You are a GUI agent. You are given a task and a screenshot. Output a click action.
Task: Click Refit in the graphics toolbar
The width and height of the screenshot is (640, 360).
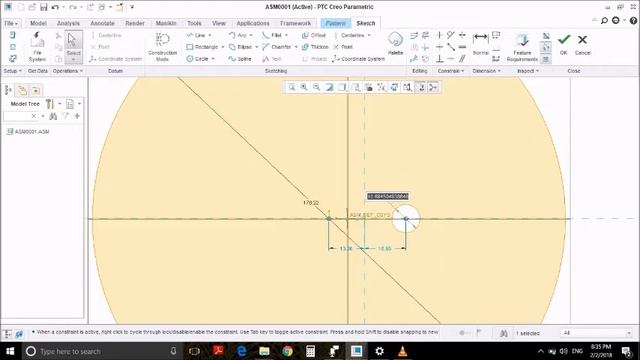click(291, 87)
